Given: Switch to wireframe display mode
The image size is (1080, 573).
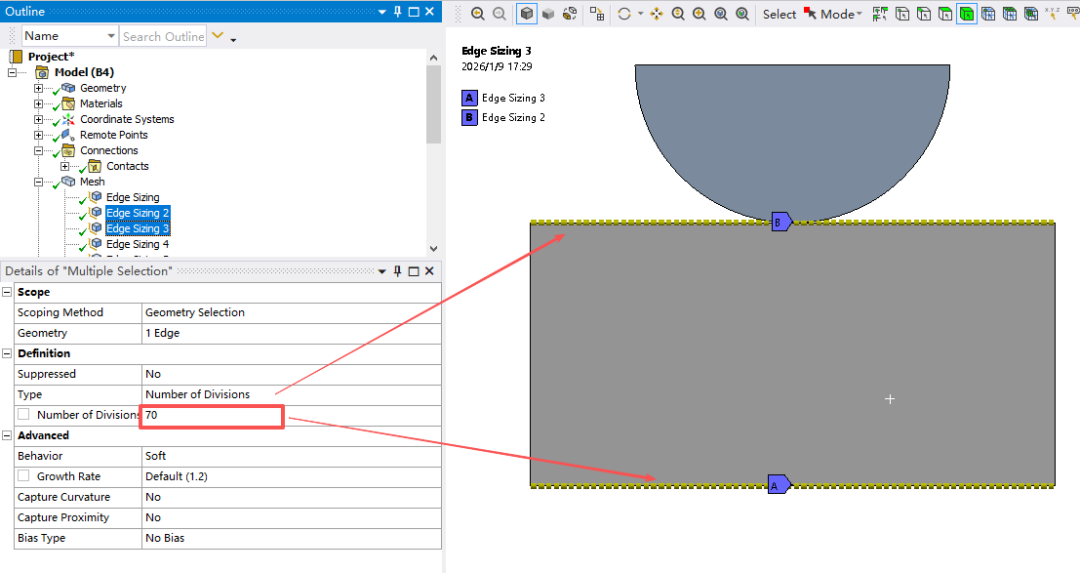Looking at the screenshot, I should click(x=570, y=14).
